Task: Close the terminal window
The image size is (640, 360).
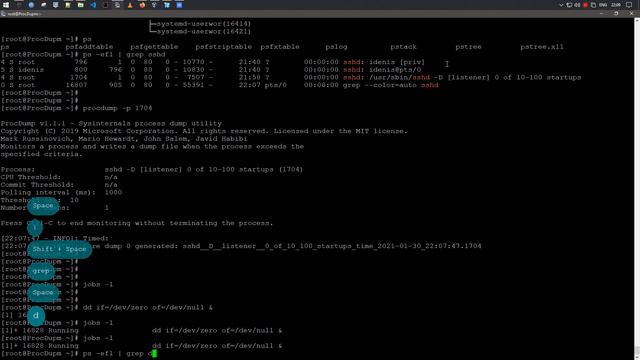Action: pyautogui.click(x=631, y=13)
